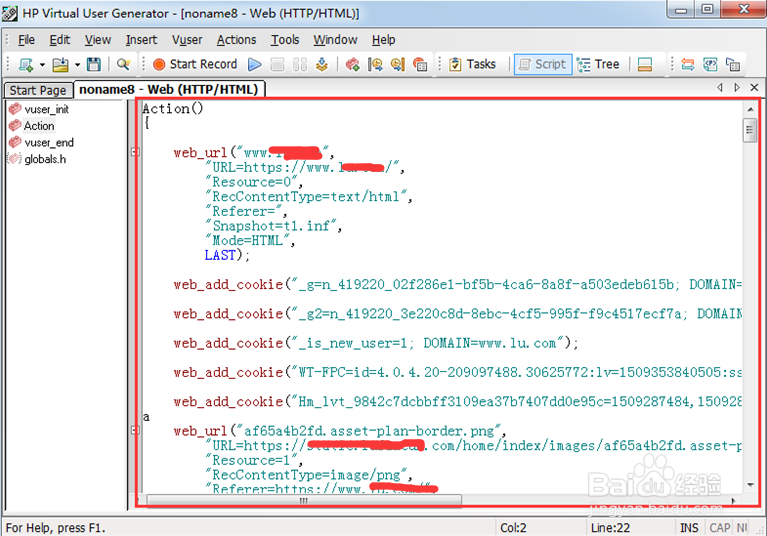767x536 pixels.
Task: Click the snapshot view toolbar icon
Action: point(710,65)
